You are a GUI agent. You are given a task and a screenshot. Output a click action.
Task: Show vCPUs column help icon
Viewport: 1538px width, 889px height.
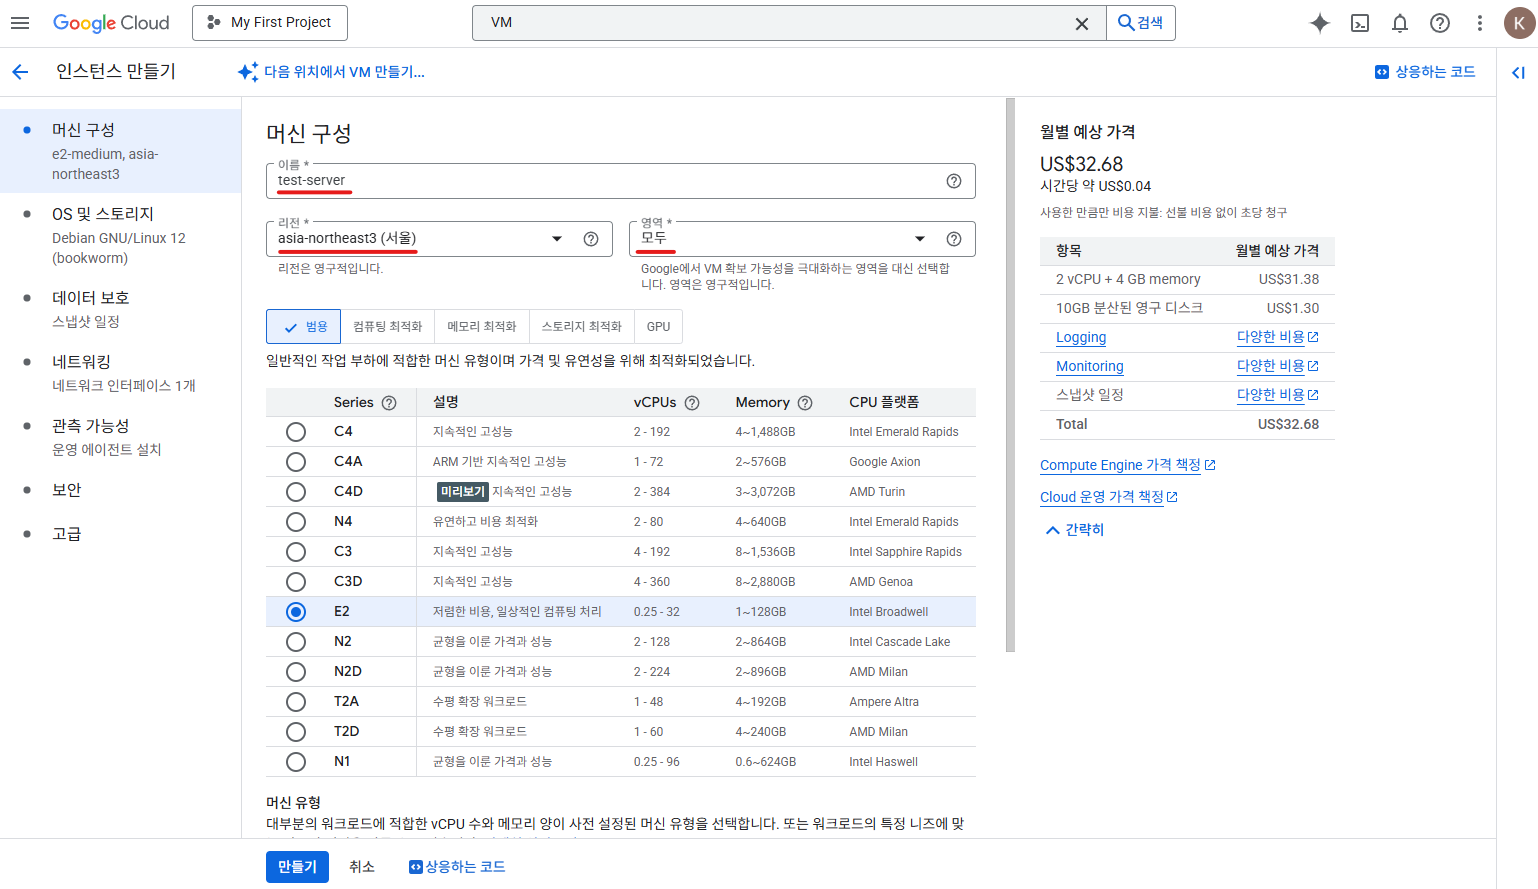(692, 403)
